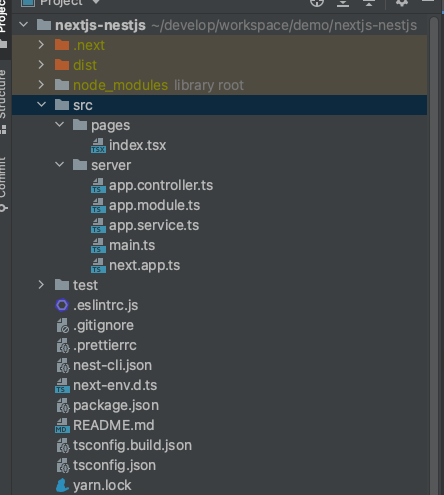Image resolution: width=444 pixels, height=495 pixels.
Task: Open the next-env.d.ts file
Action: (115, 385)
